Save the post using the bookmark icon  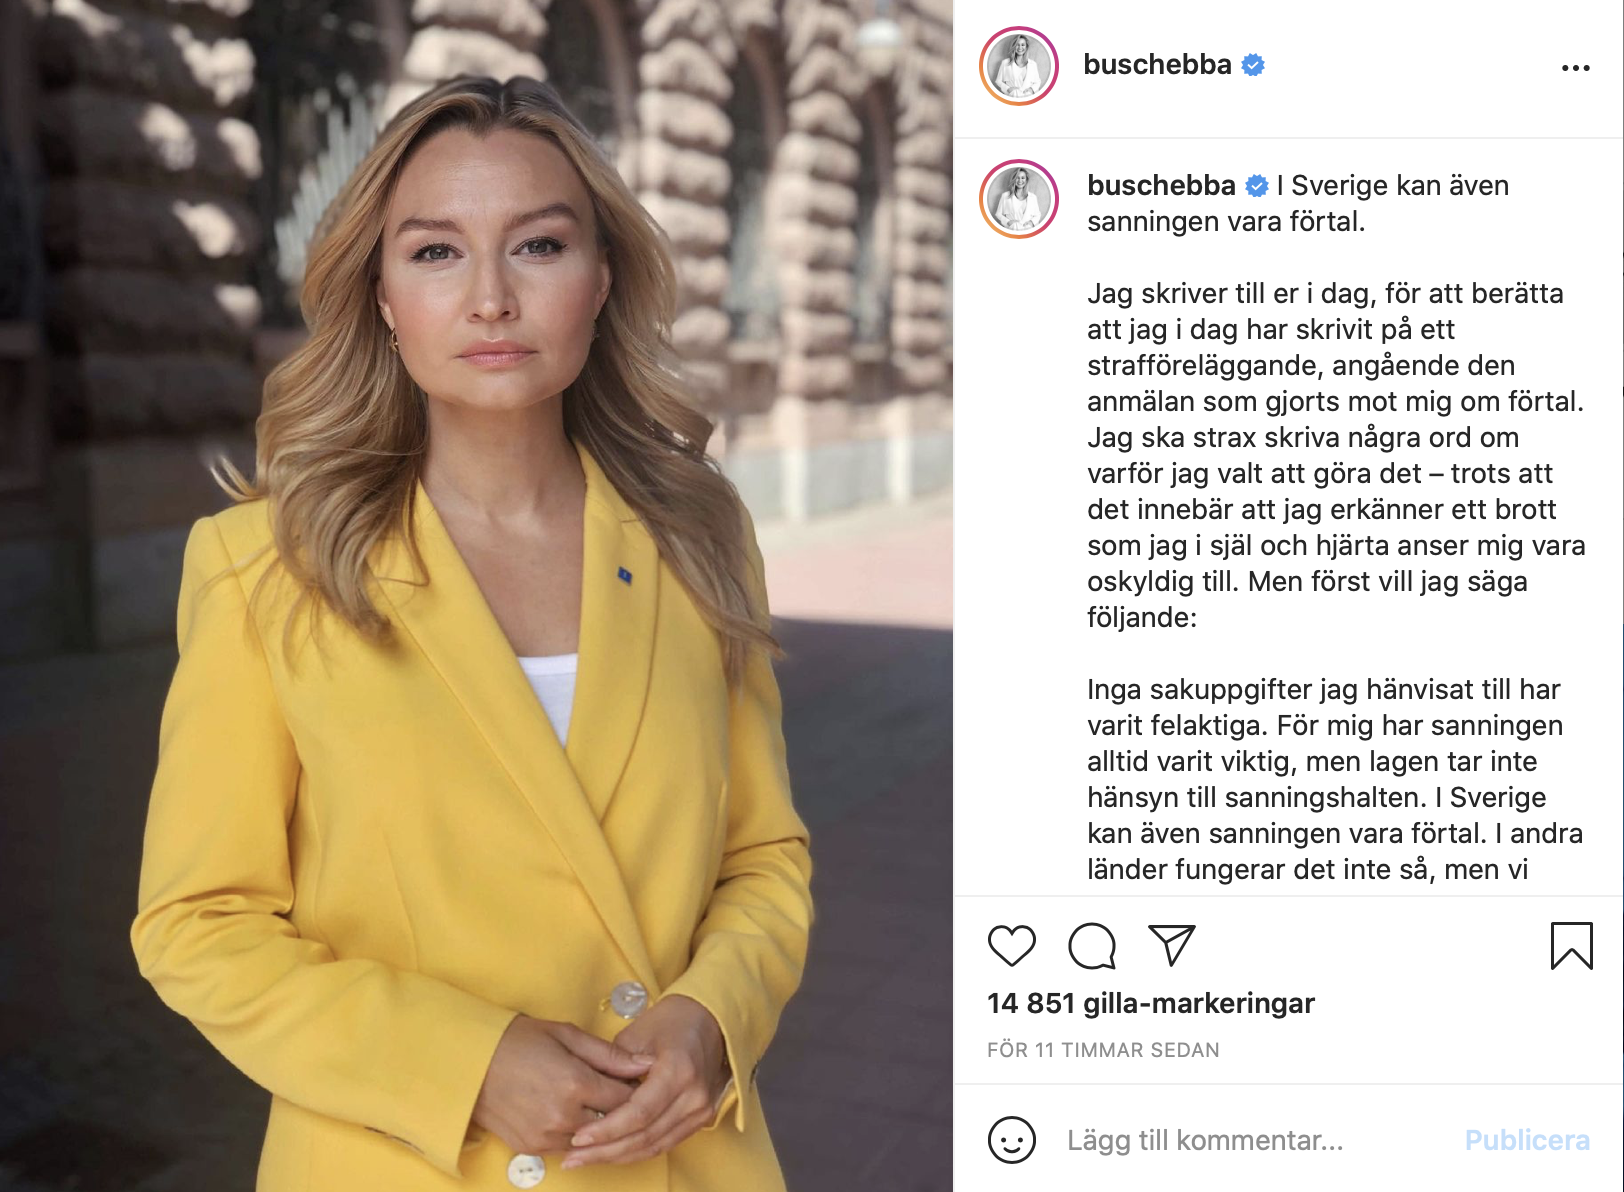[x=1571, y=946]
